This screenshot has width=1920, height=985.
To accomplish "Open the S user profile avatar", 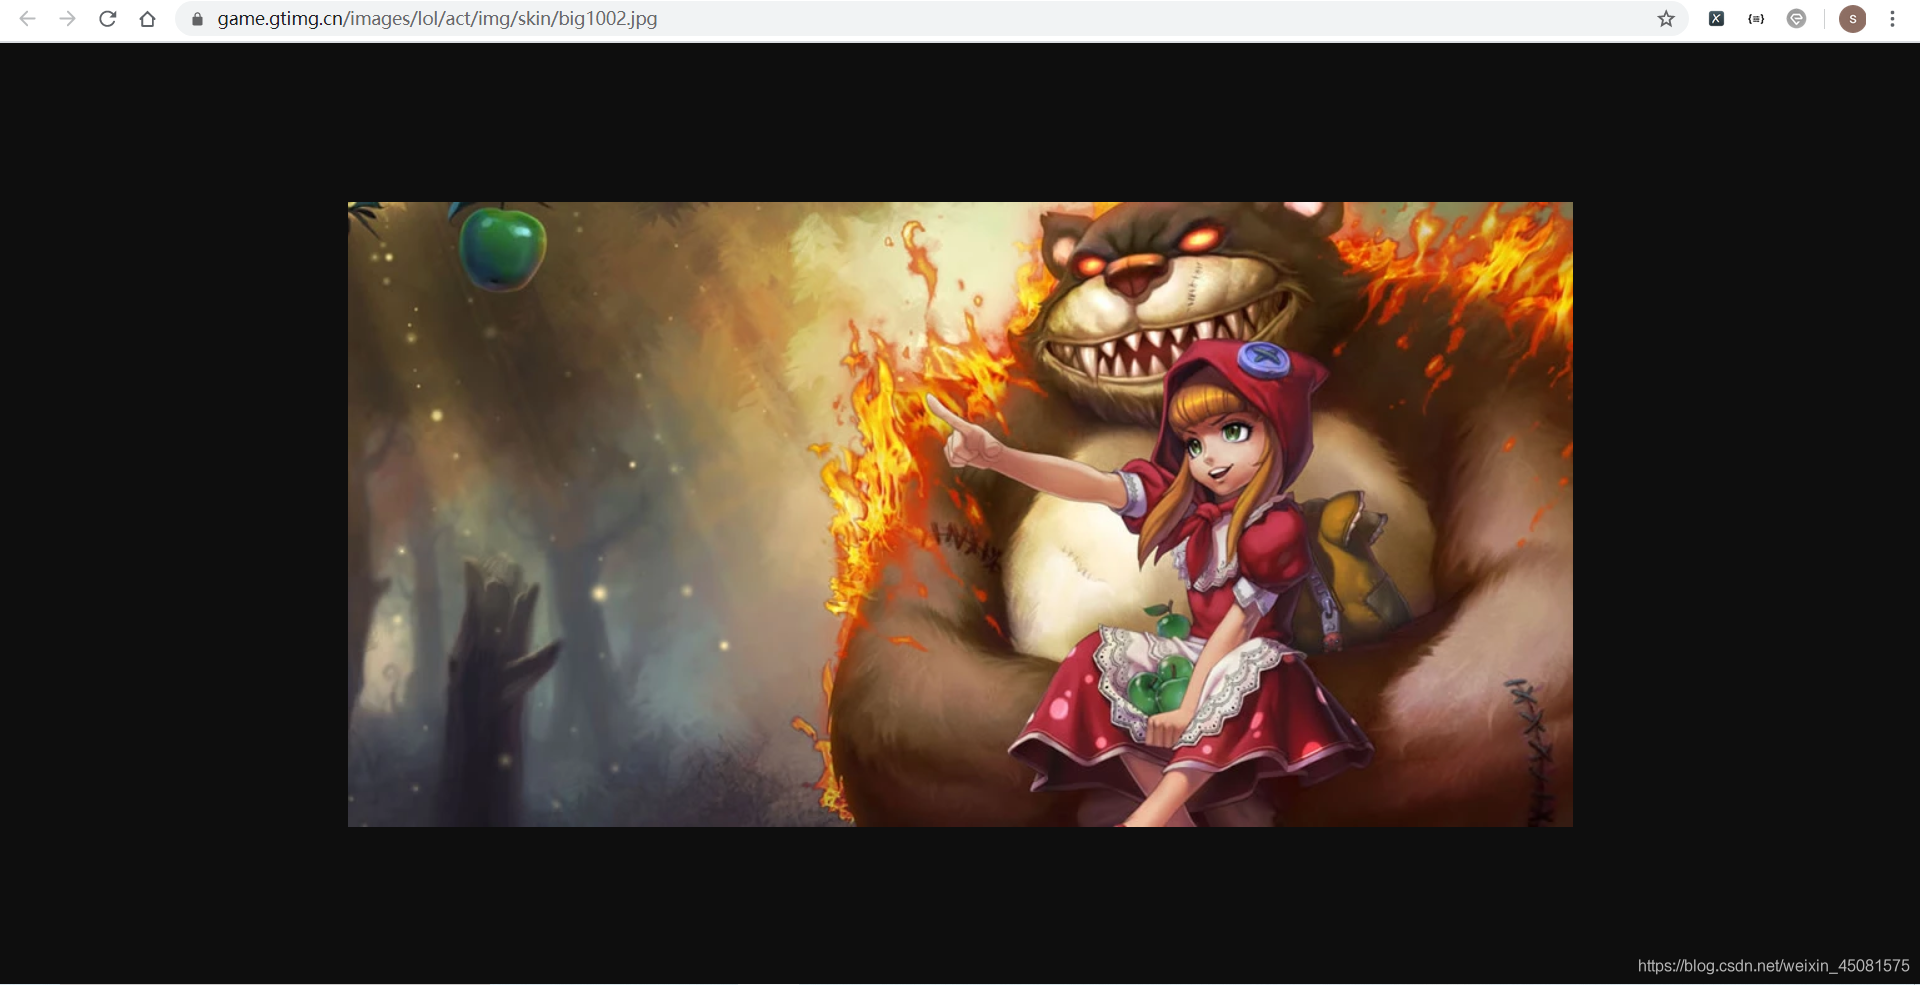I will click(x=1853, y=19).
